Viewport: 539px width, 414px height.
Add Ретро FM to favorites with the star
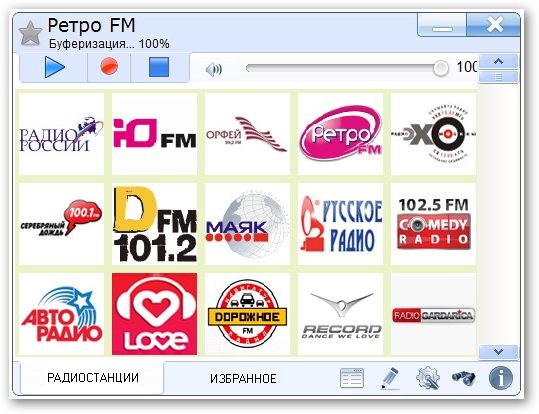click(30, 33)
